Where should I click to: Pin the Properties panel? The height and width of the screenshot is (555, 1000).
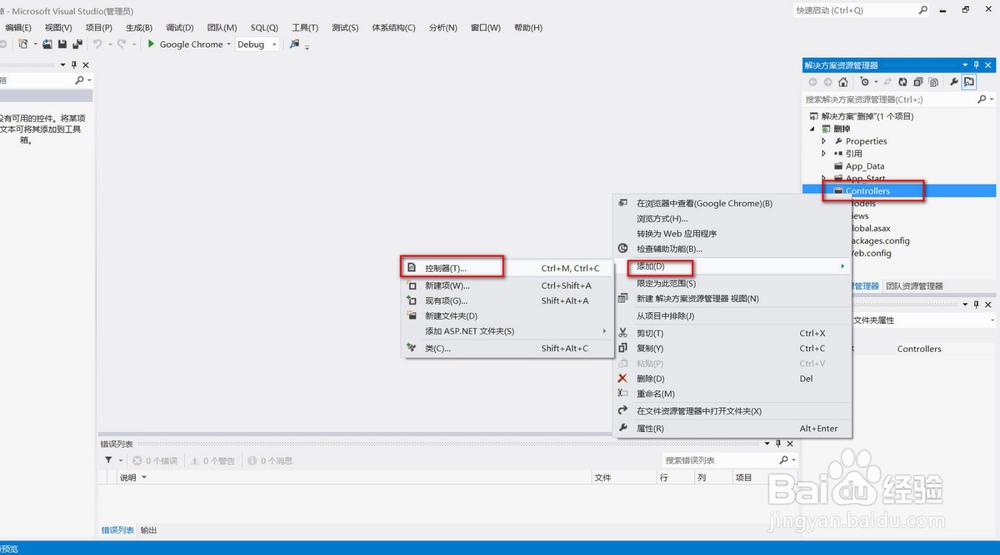tap(976, 304)
